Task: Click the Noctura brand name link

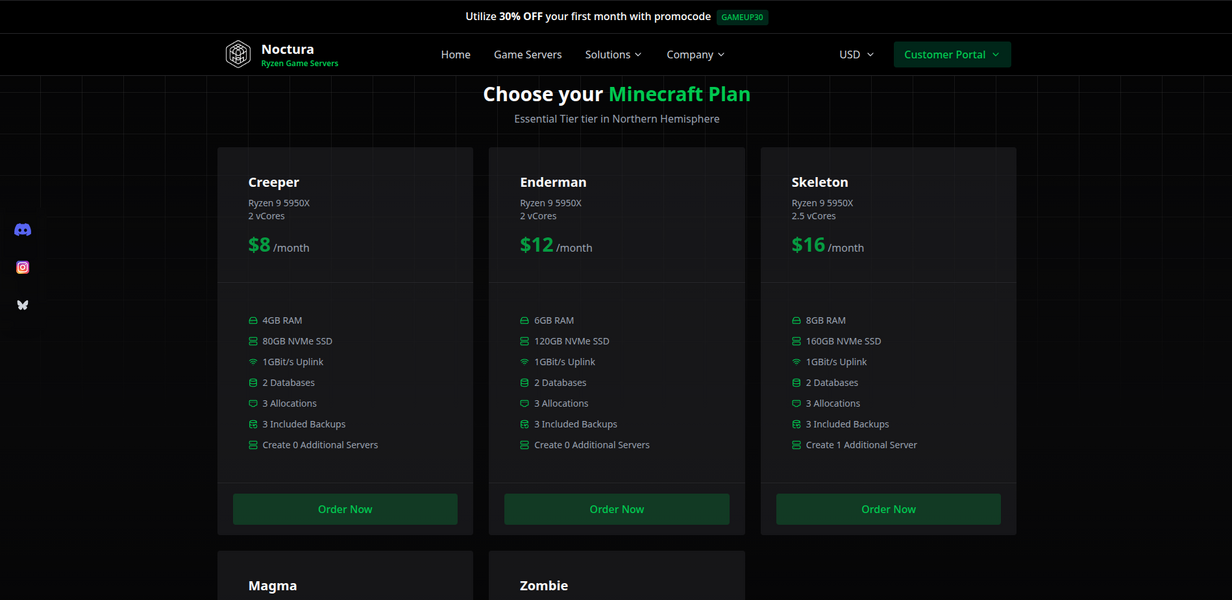Action: pos(287,49)
